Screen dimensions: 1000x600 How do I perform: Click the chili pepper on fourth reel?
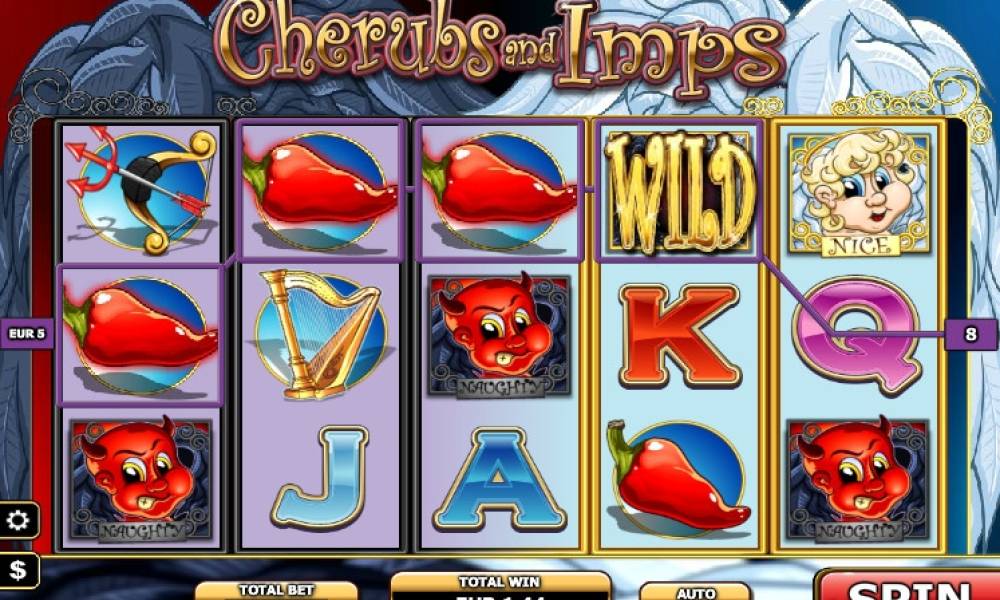tap(678, 479)
